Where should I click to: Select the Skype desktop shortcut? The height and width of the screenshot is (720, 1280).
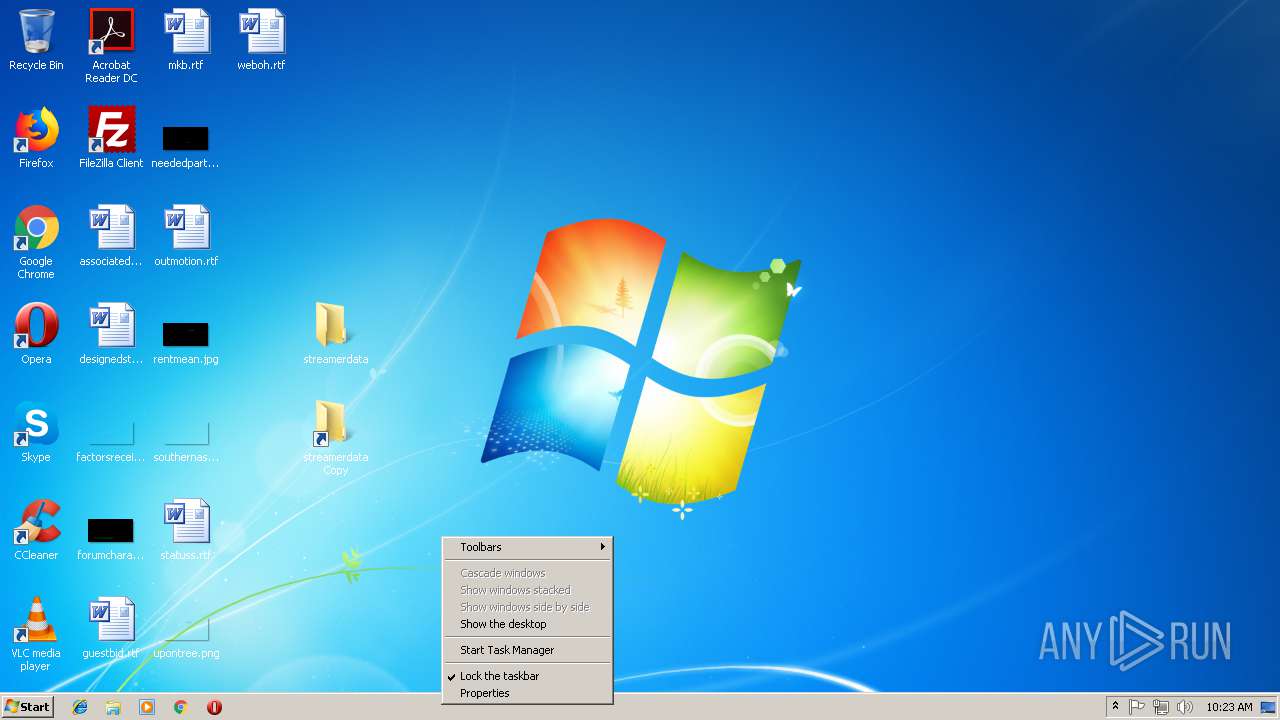[x=36, y=432]
